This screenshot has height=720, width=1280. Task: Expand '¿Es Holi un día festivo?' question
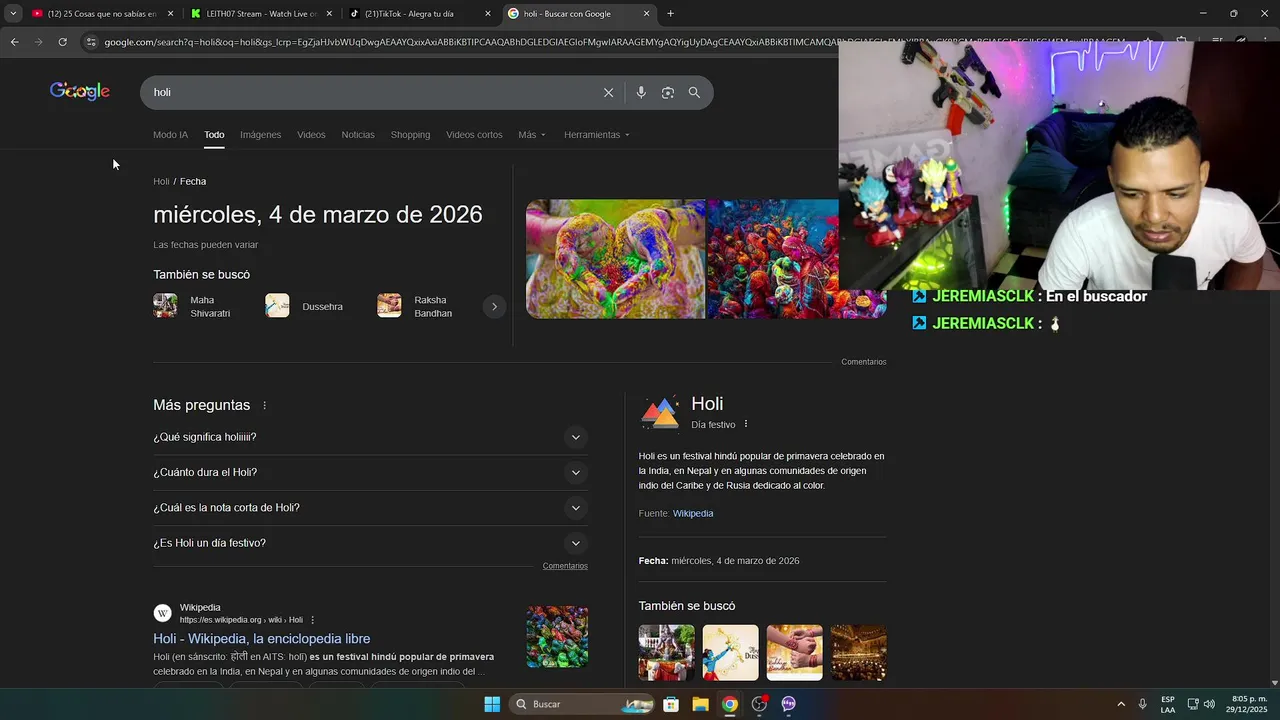(x=370, y=543)
